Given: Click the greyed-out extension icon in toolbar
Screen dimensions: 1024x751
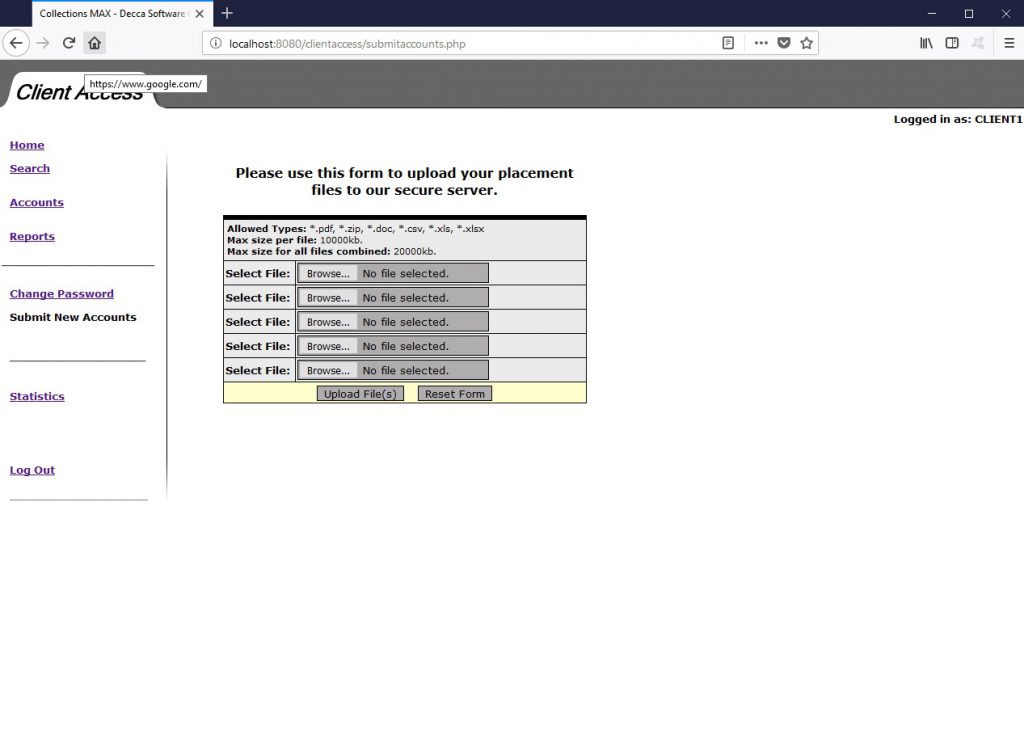Looking at the screenshot, I should [978, 43].
